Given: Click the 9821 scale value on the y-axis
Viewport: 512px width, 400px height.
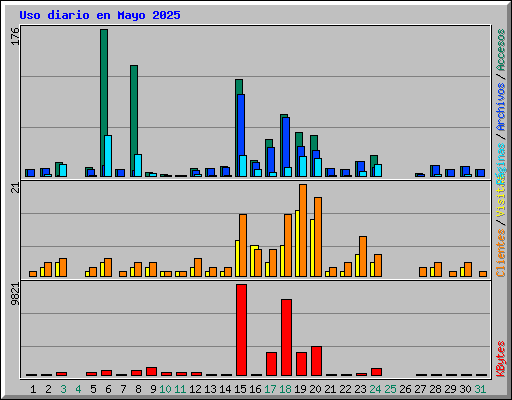Looking at the screenshot, I should [x=15, y=294].
